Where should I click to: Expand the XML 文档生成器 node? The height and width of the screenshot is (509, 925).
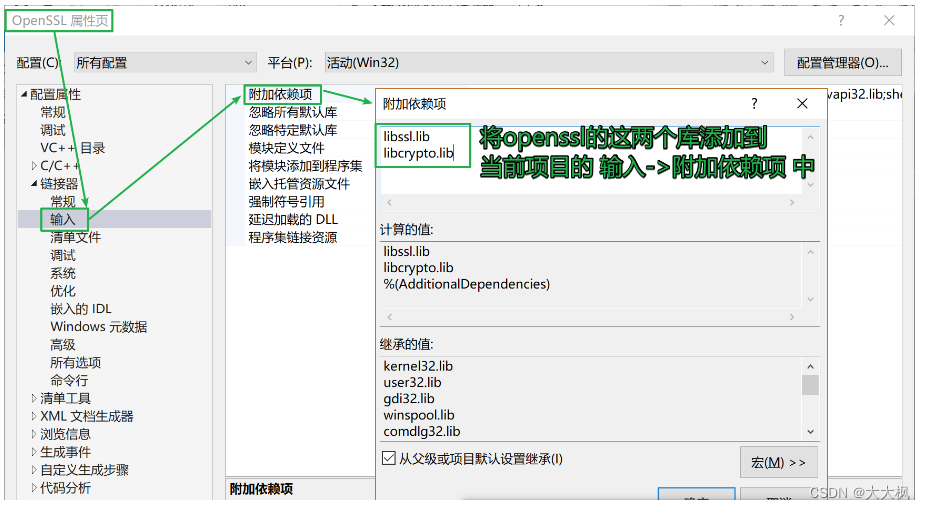(x=34, y=416)
